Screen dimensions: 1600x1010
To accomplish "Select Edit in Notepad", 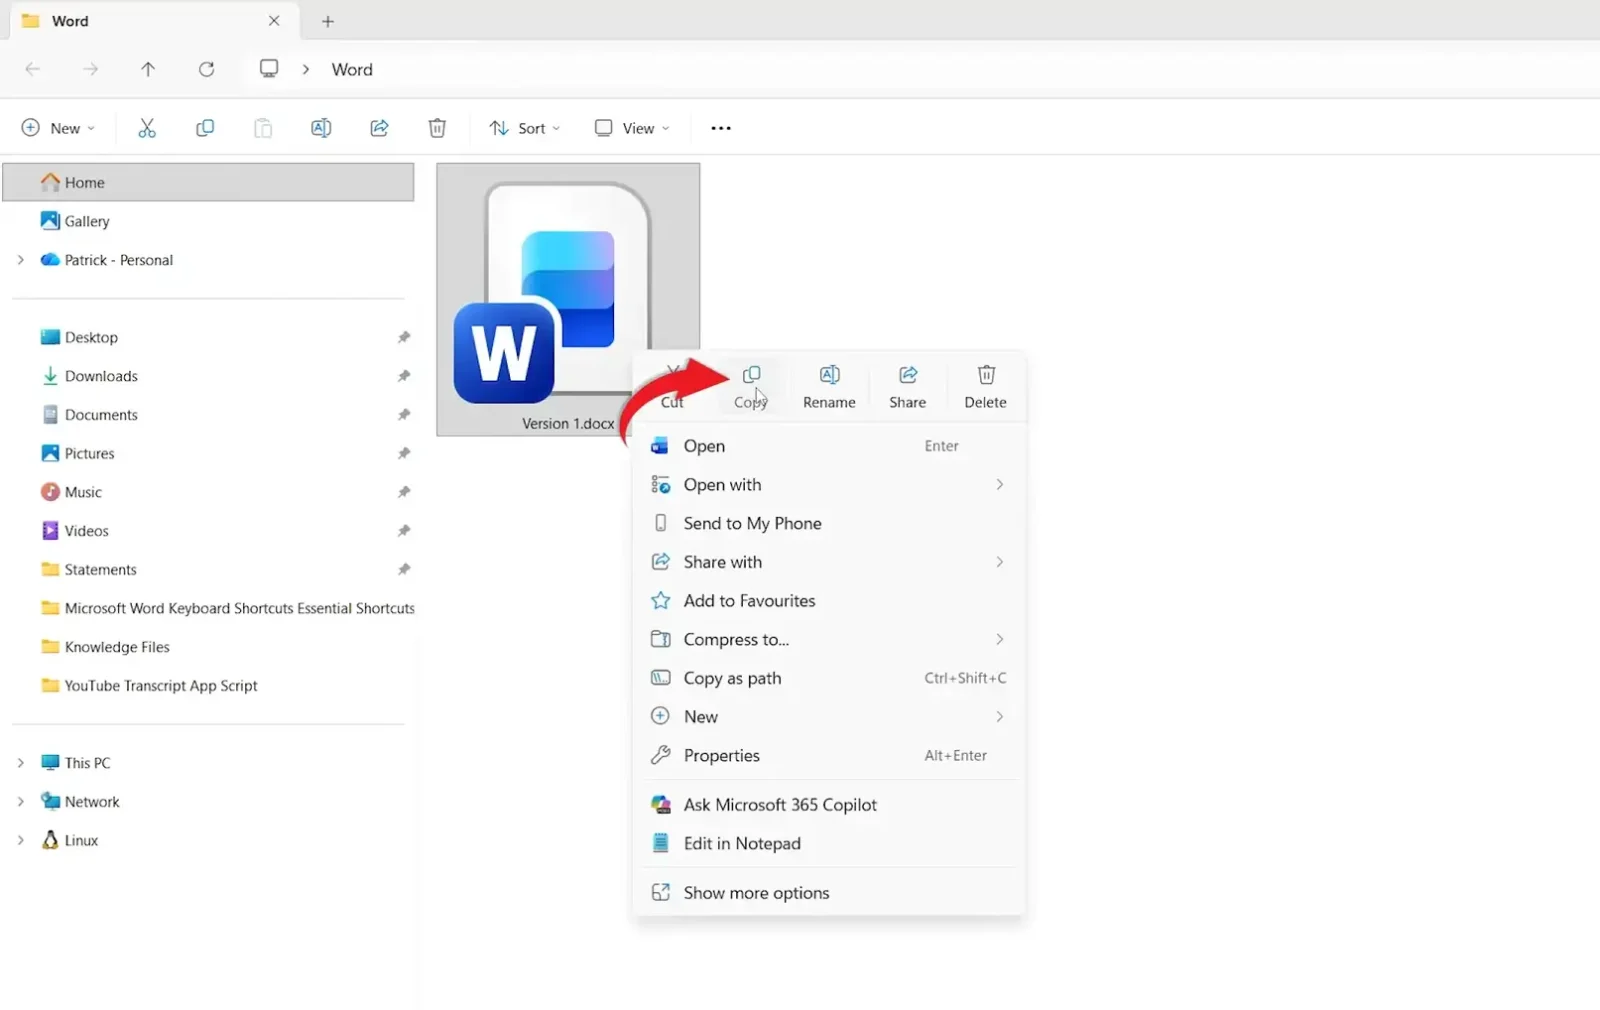I will (x=829, y=844).
